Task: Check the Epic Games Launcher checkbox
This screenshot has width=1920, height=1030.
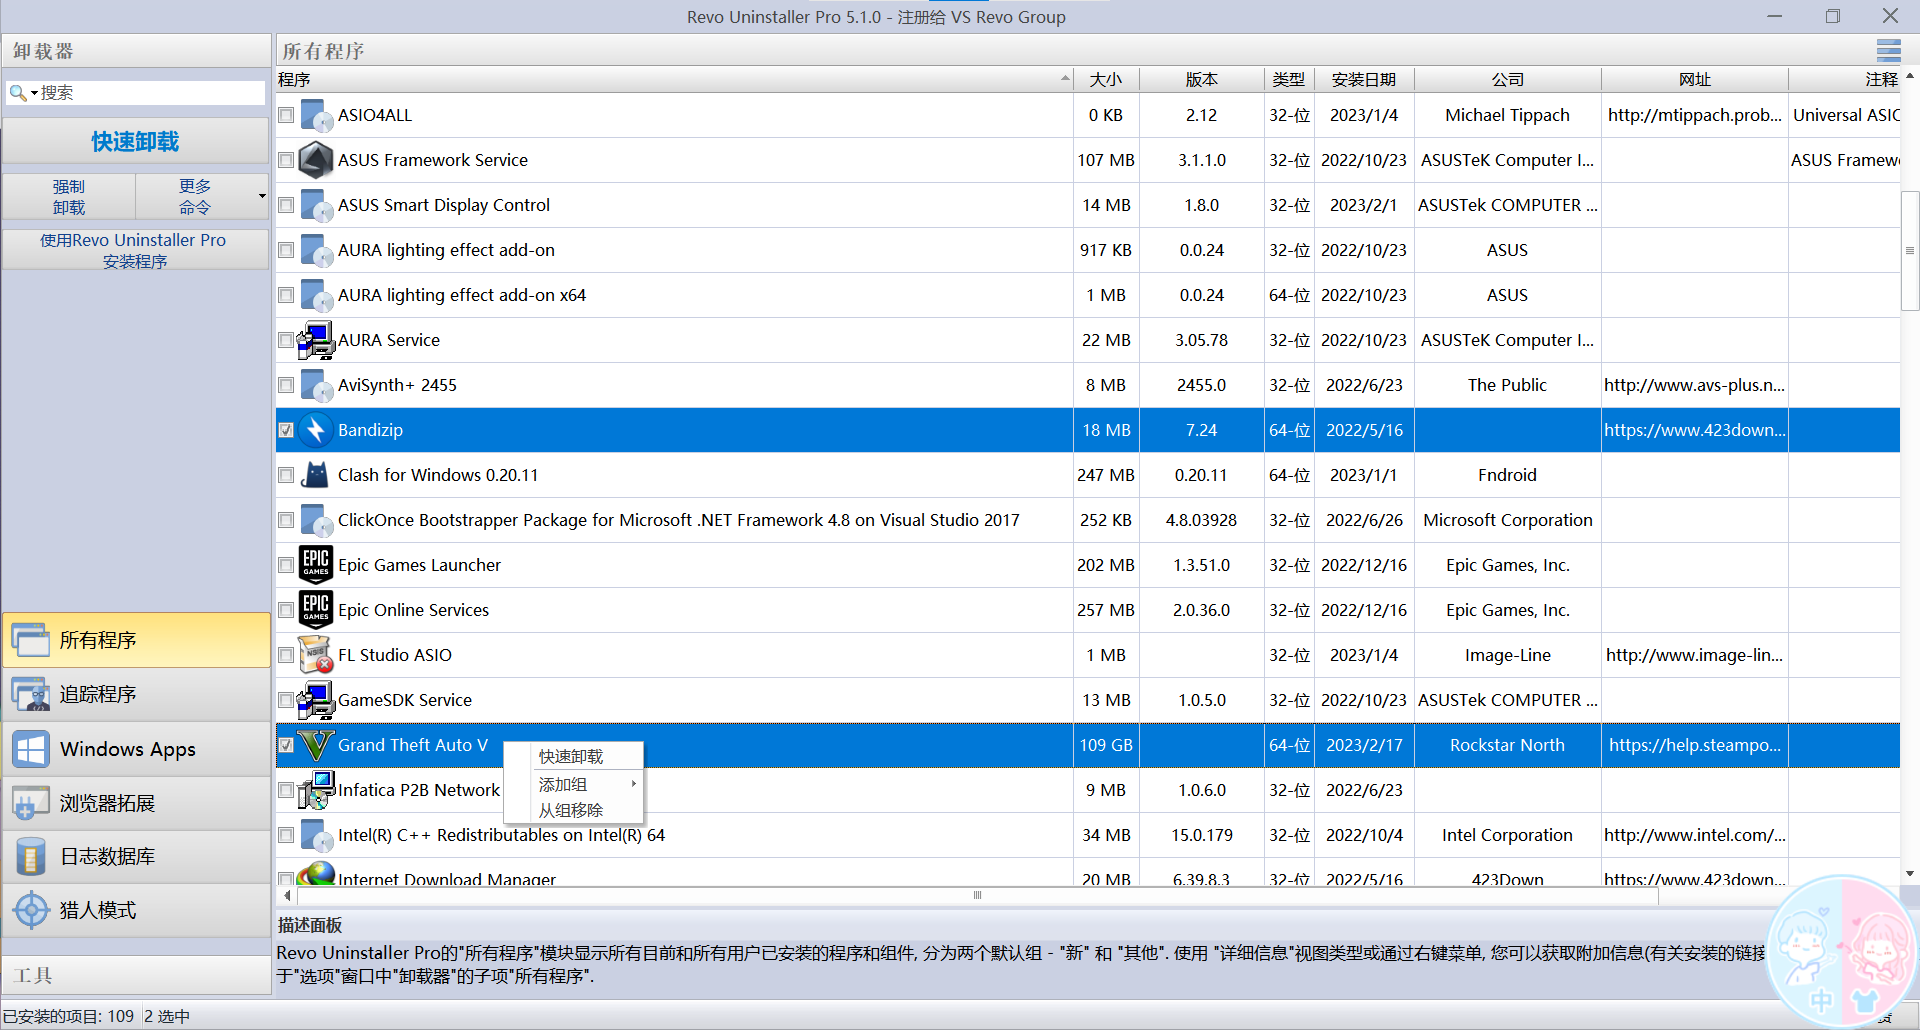Action: click(x=286, y=565)
